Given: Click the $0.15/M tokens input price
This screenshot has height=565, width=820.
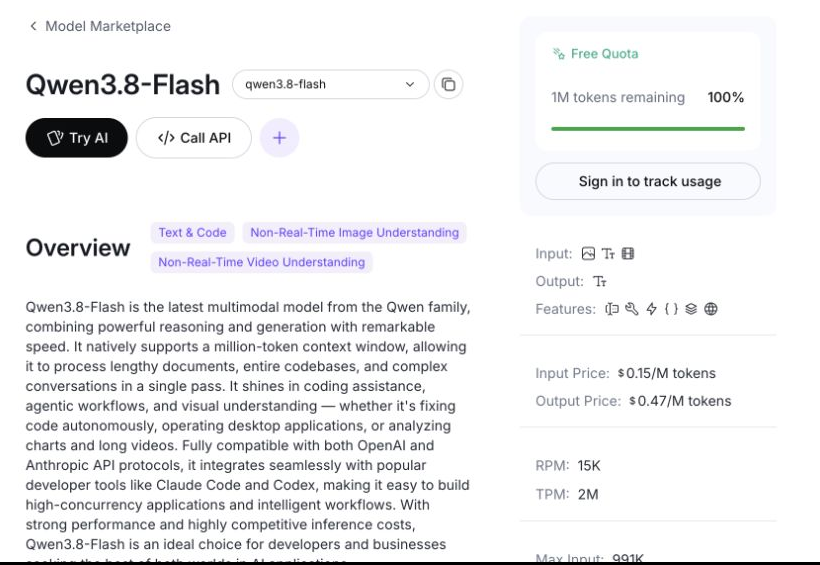Looking at the screenshot, I should (x=667, y=374).
